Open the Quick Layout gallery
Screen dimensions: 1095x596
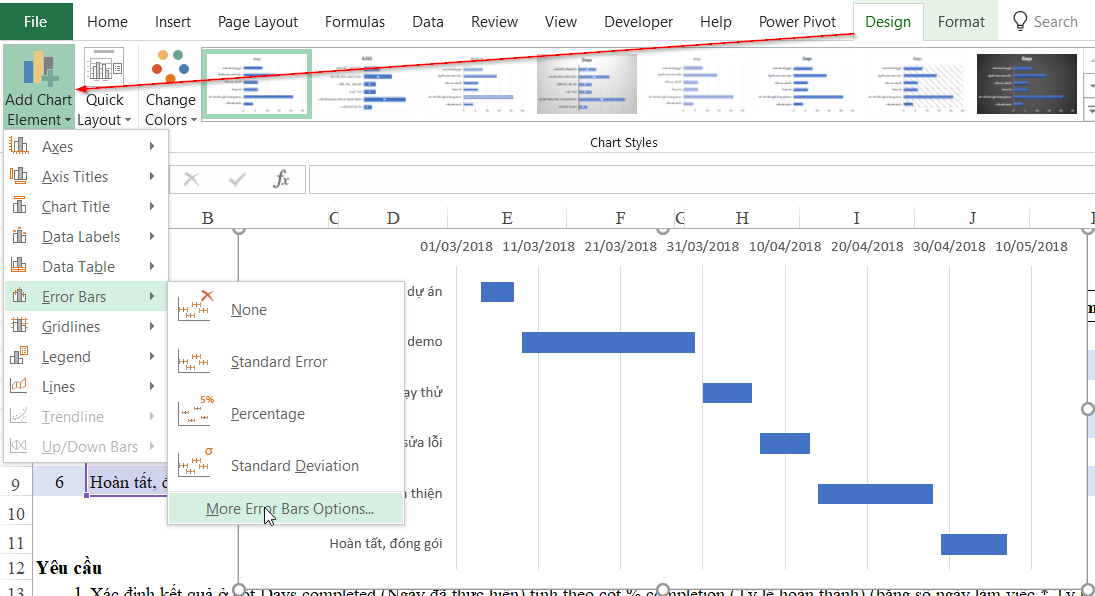[x=104, y=85]
